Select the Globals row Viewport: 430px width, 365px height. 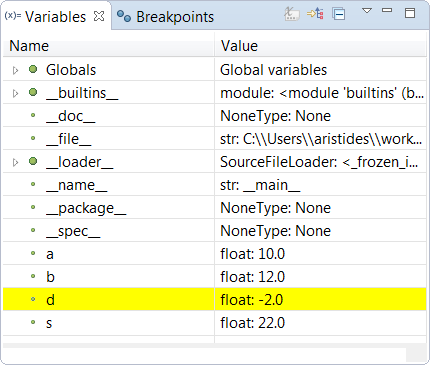click(x=215, y=70)
